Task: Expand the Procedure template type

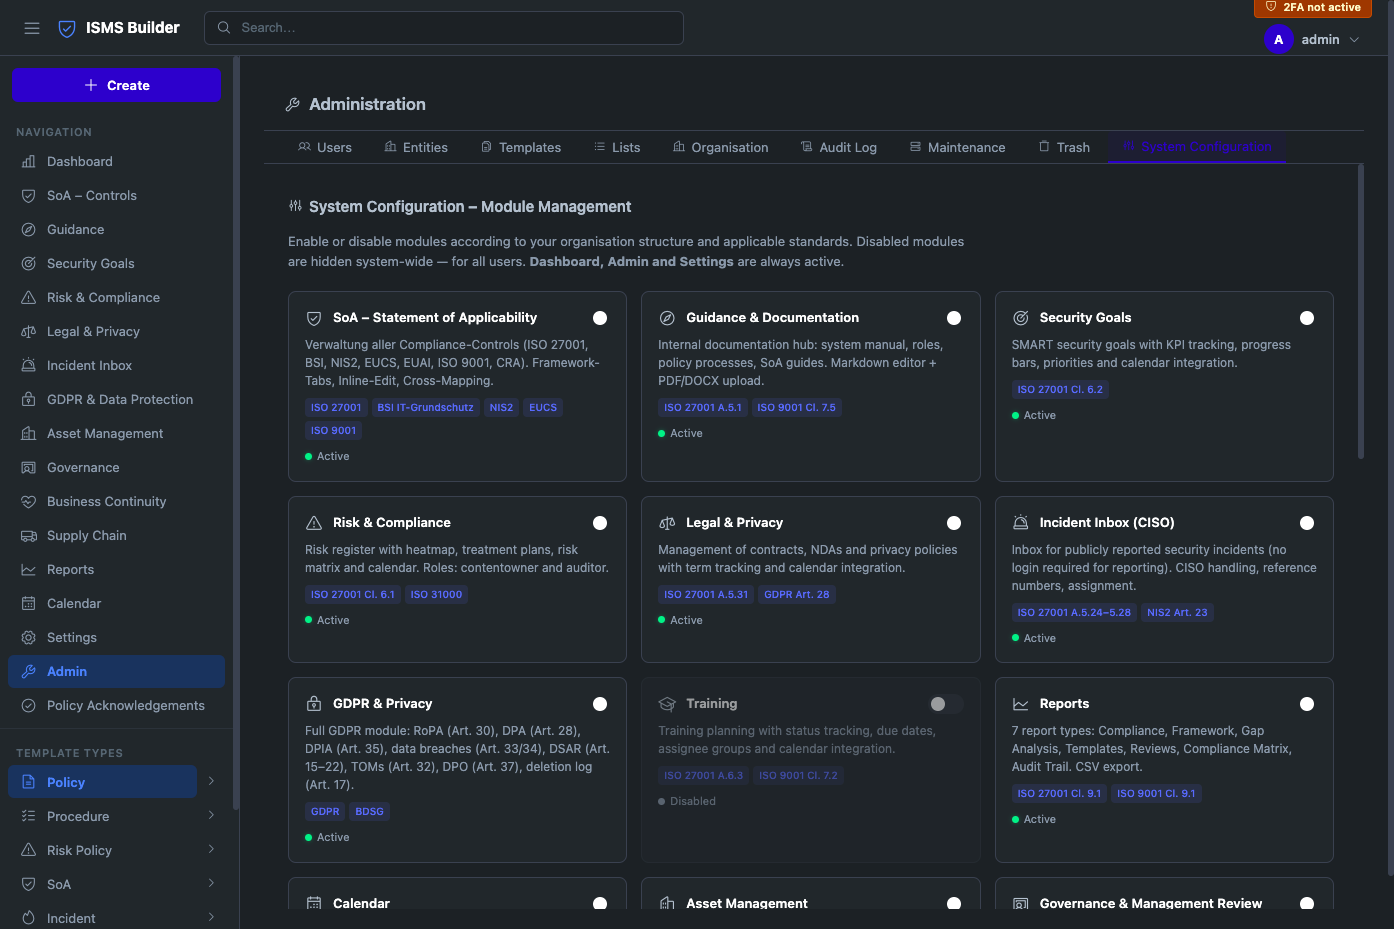Action: click(211, 815)
